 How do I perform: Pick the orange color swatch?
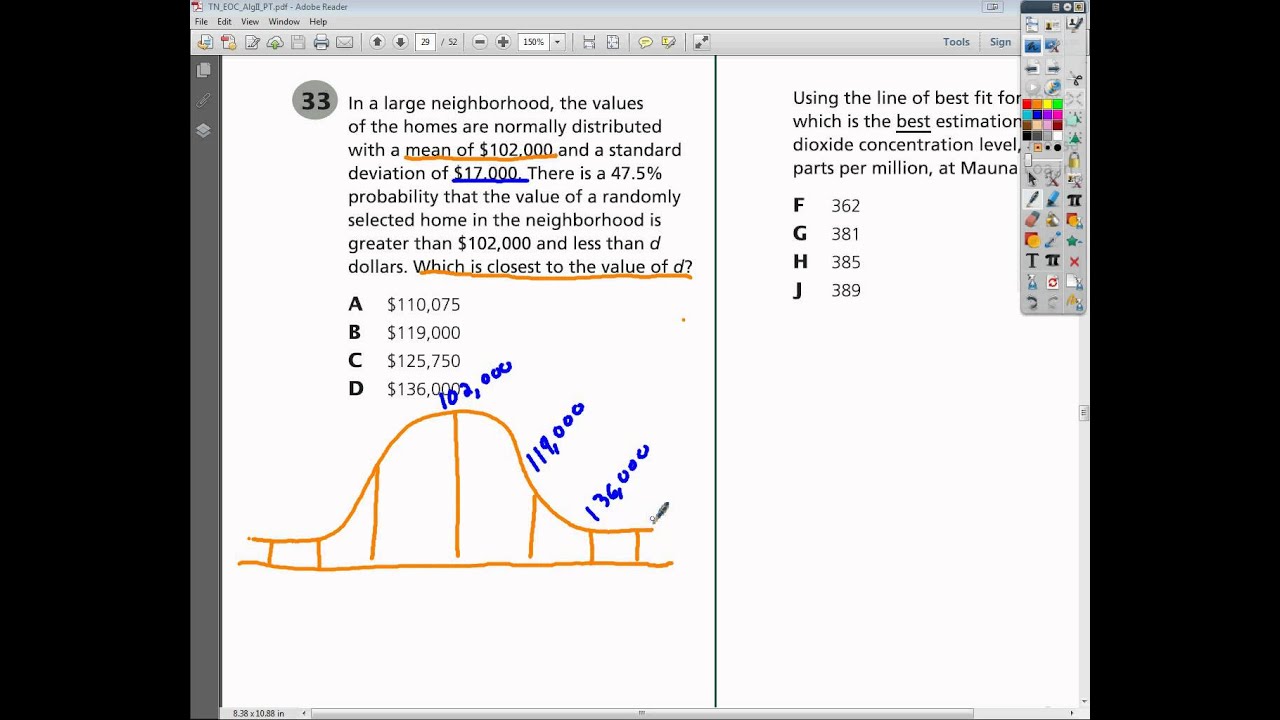click(x=1037, y=104)
